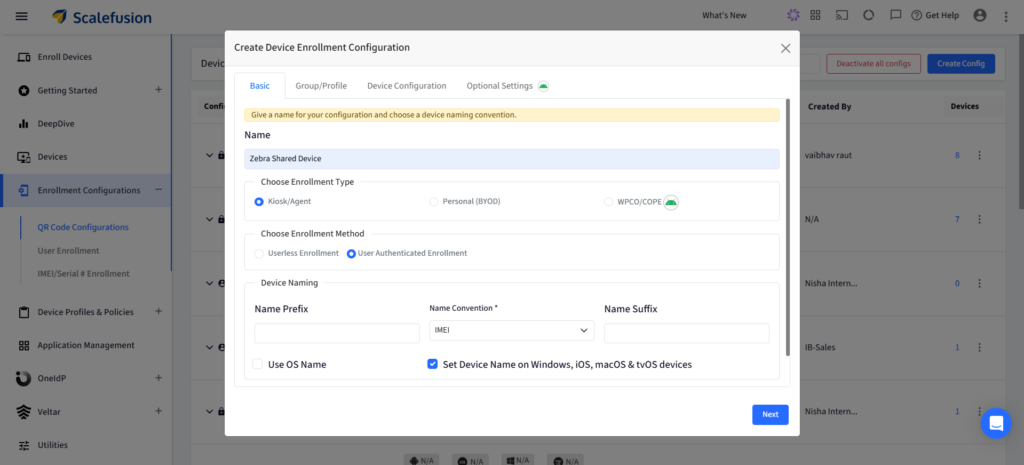1024x465 pixels.
Task: Switch to the Optional Settings tab
Action: coord(500,86)
